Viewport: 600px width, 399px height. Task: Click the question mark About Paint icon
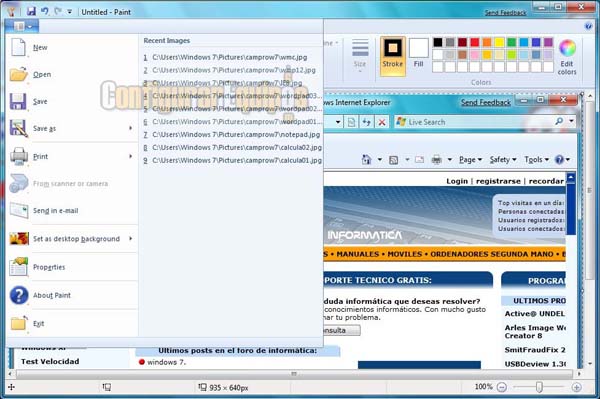pos(19,295)
